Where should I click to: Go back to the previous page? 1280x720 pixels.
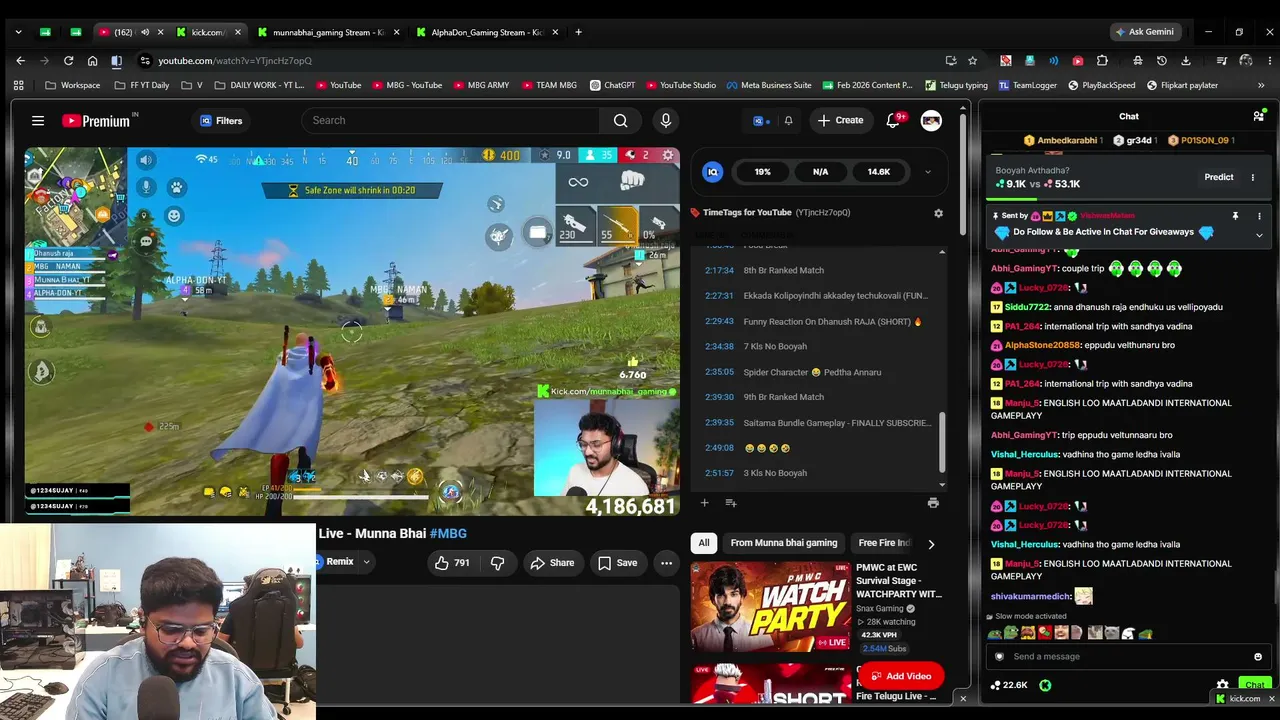click(20, 61)
